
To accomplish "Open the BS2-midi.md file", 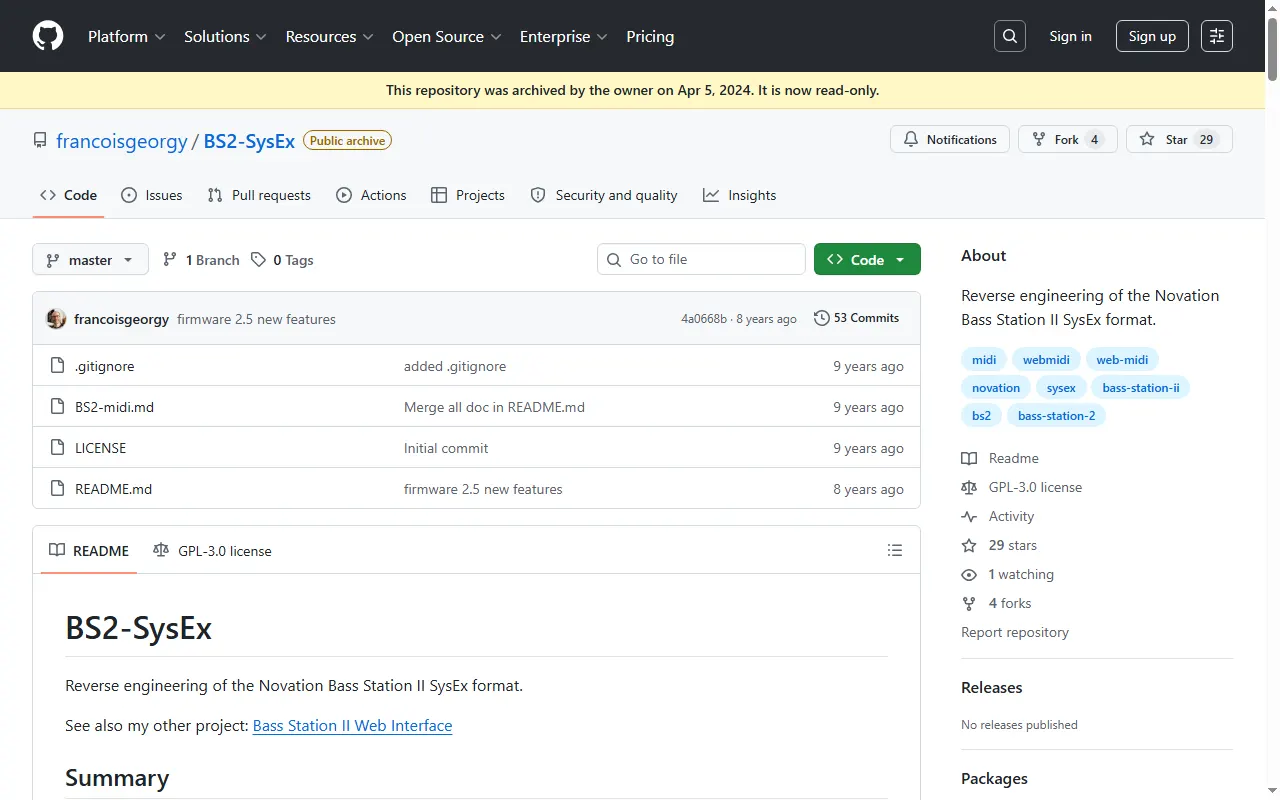I will 114,407.
